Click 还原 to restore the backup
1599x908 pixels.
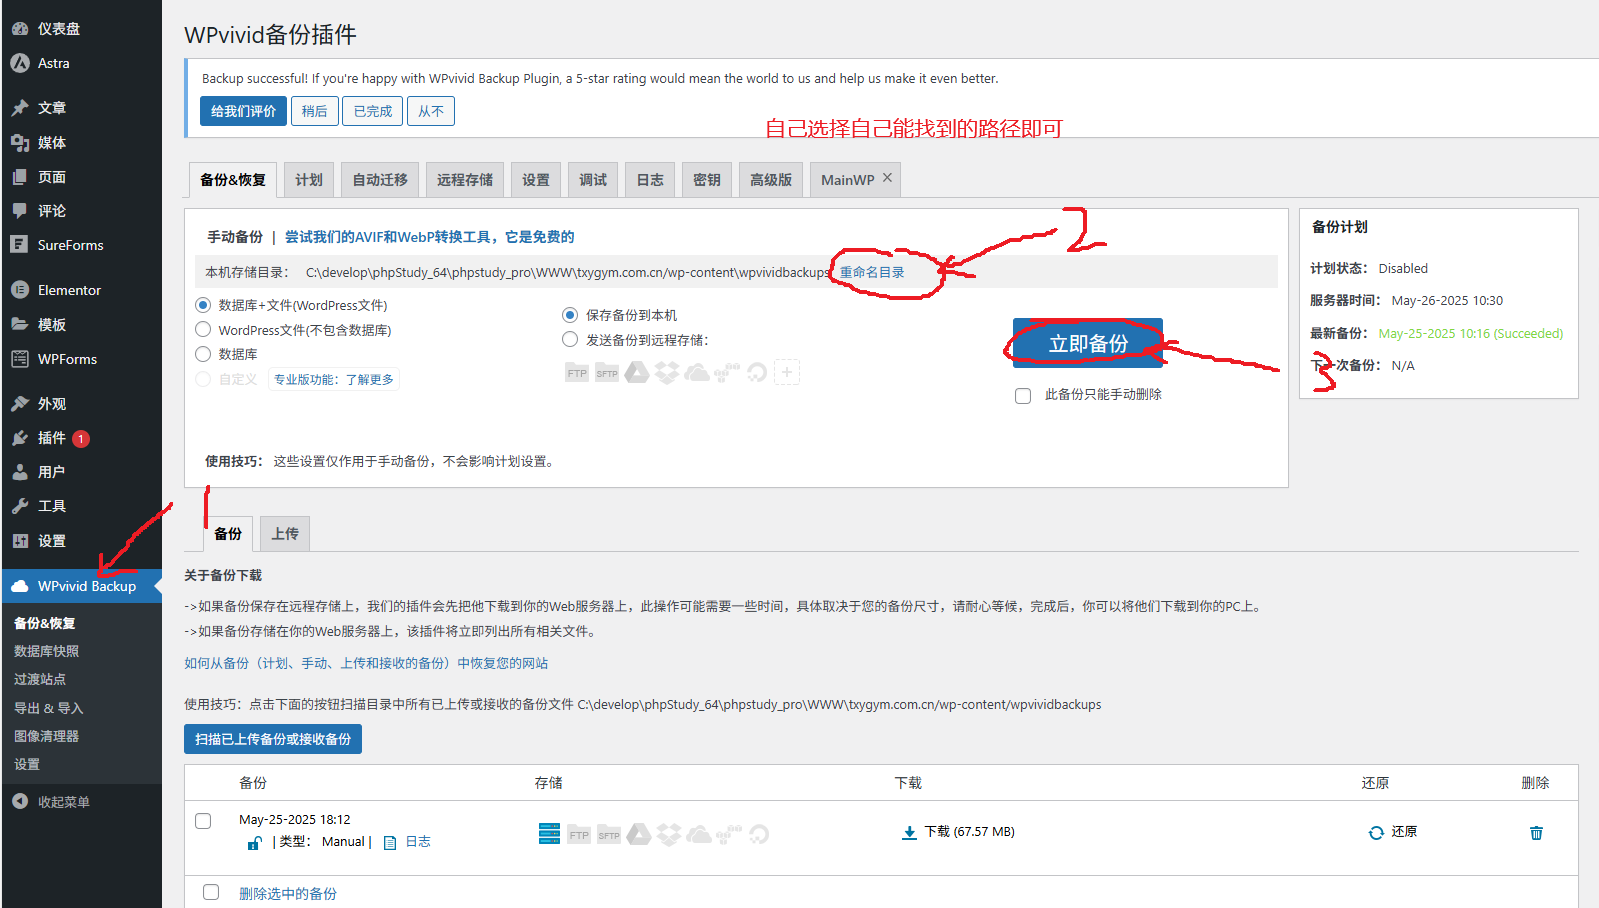pos(1393,832)
